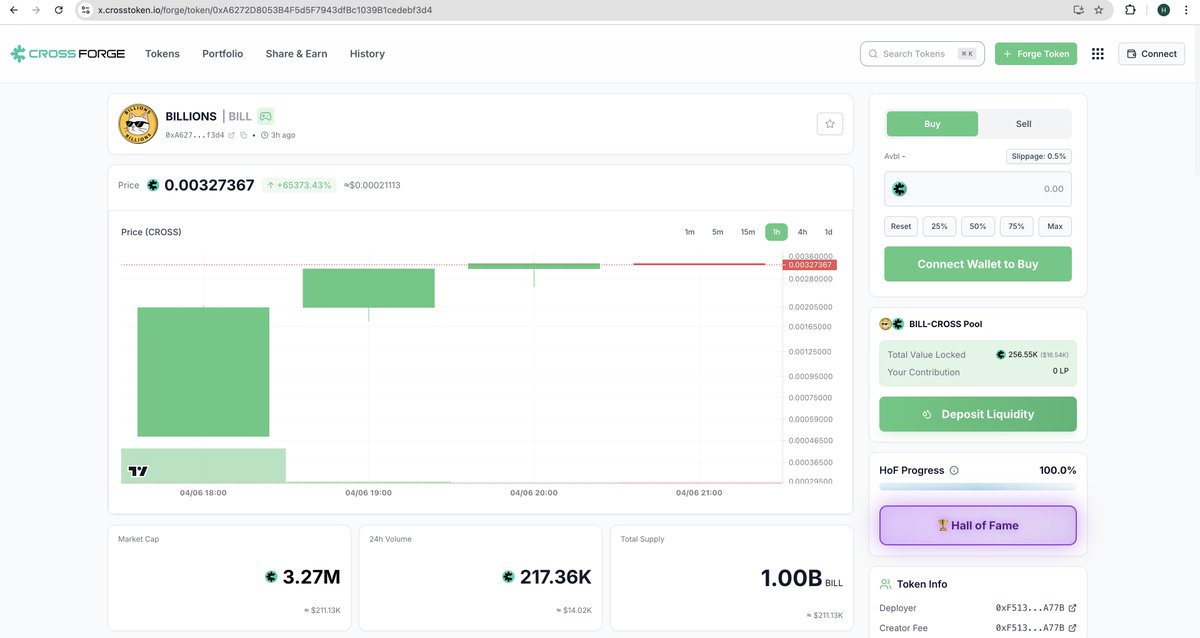This screenshot has height=638, width=1200.
Task: Click the BILLIONS token avatar image
Action: point(138,124)
